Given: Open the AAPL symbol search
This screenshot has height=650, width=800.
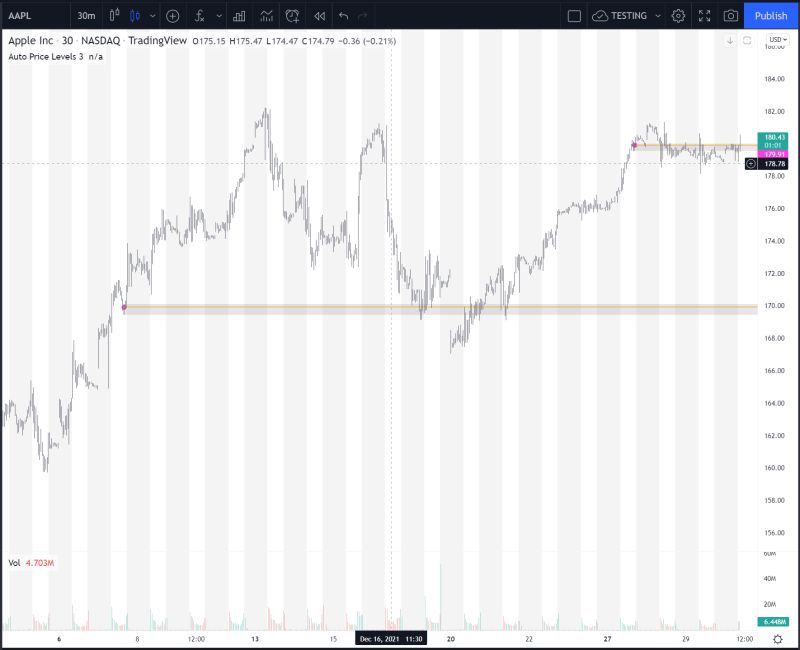Looking at the screenshot, I should pos(20,16).
